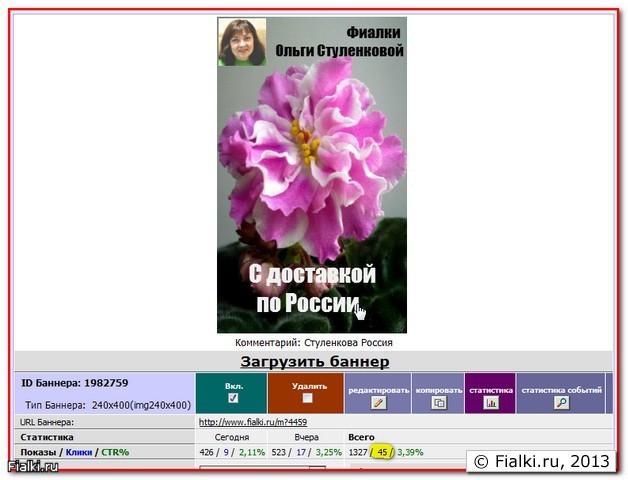Click yesterday's CTR value 3,25%
Image resolution: width=628 pixels, height=480 pixels.
click(328, 452)
